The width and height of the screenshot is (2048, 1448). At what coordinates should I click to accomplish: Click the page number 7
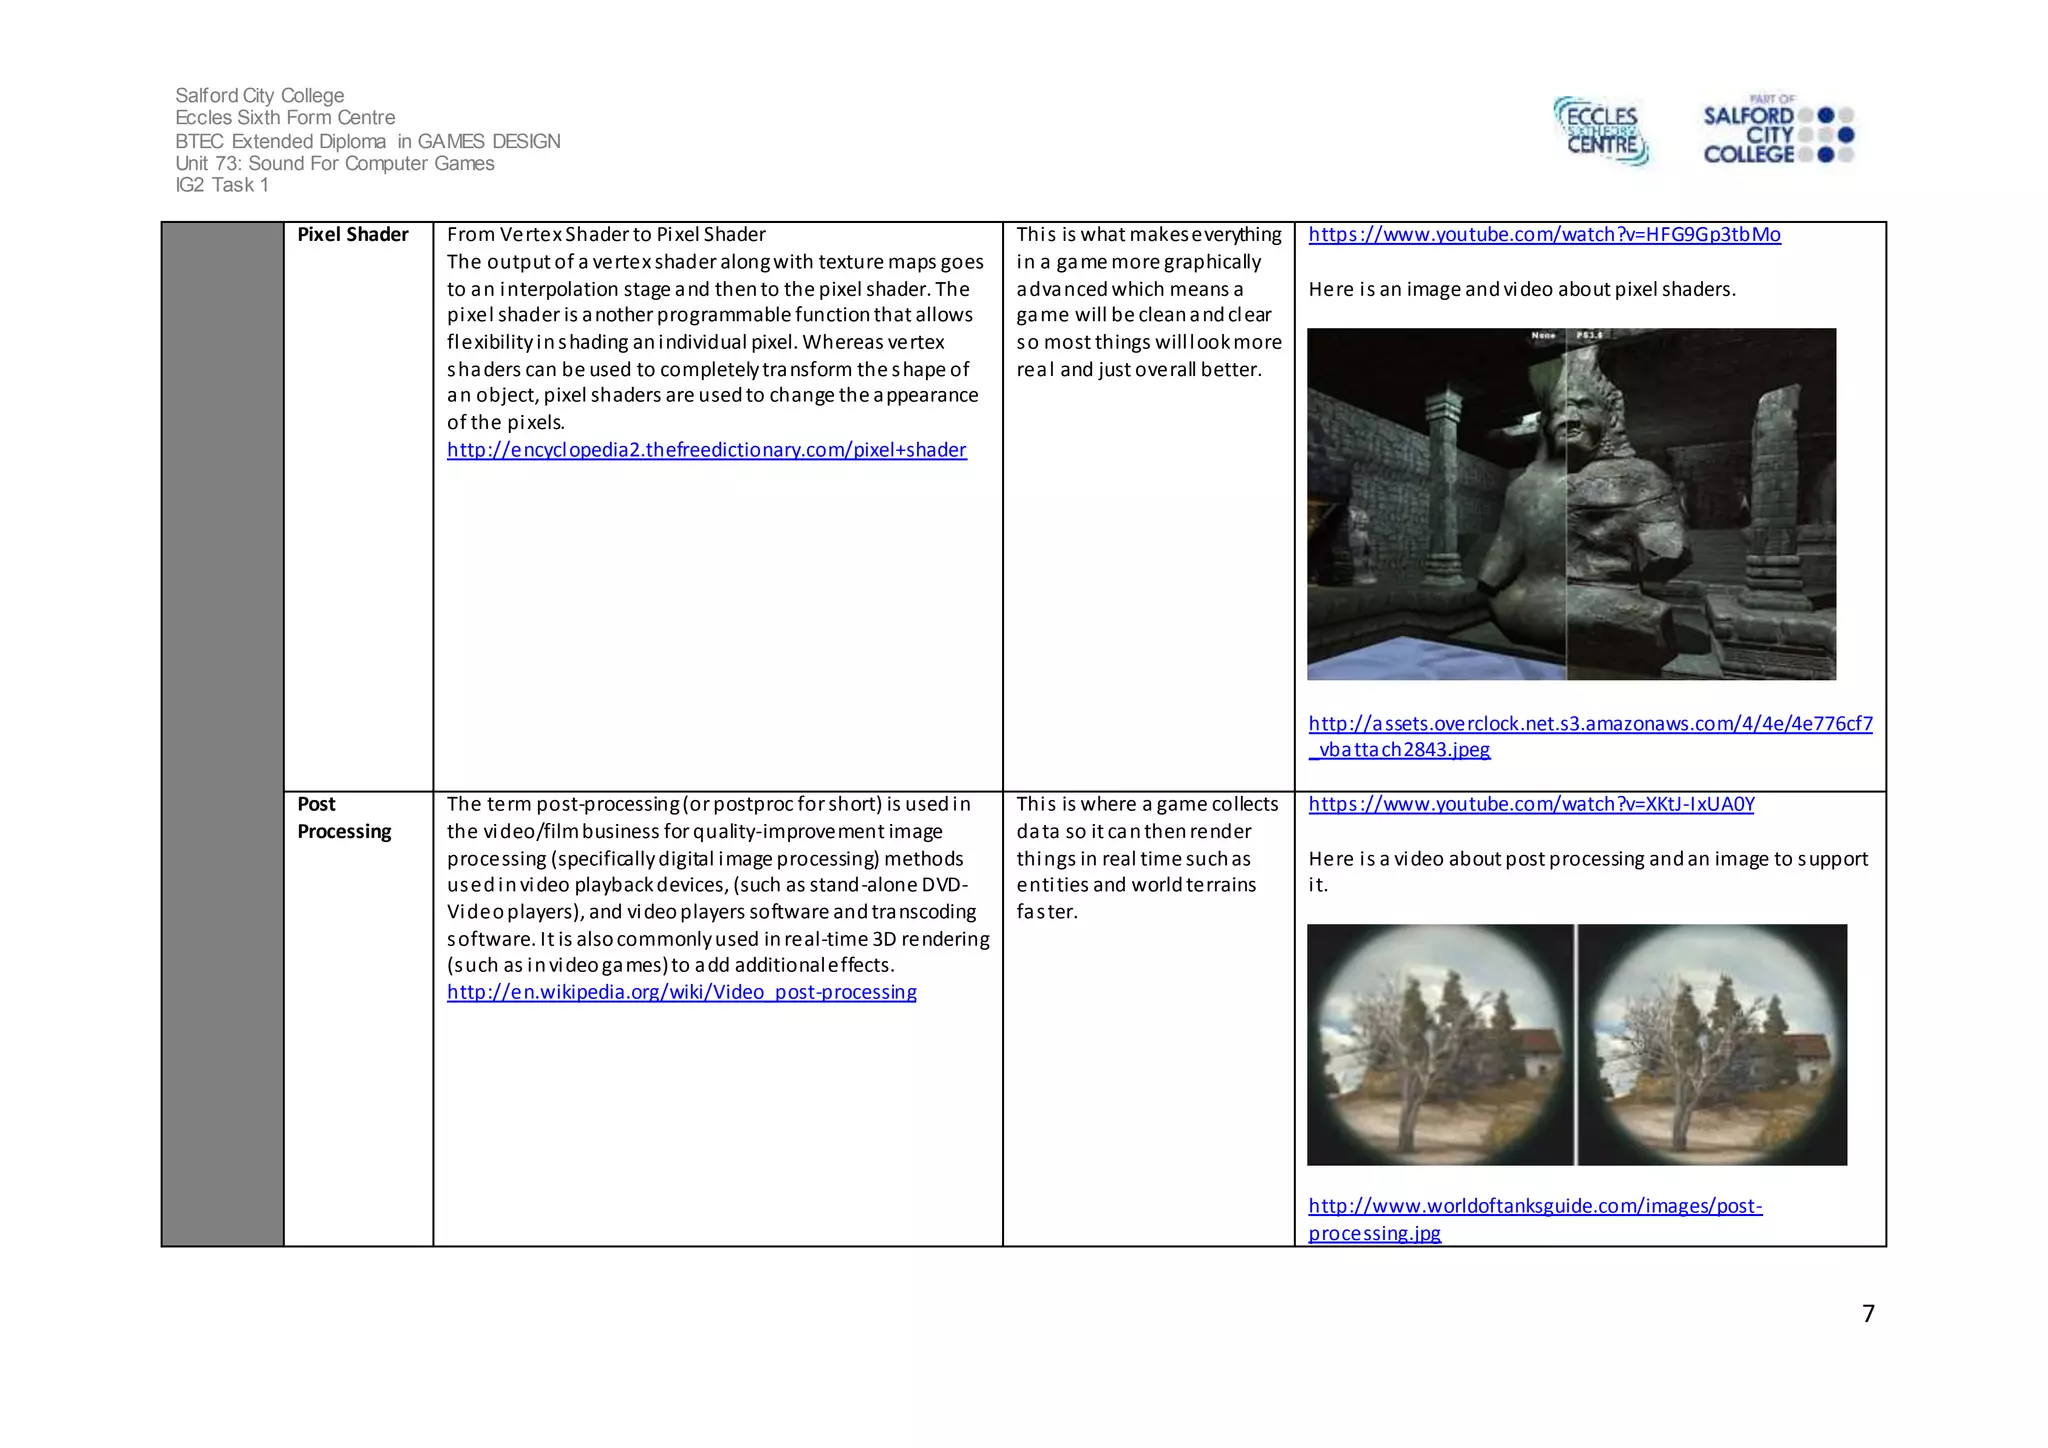[x=1868, y=1314]
